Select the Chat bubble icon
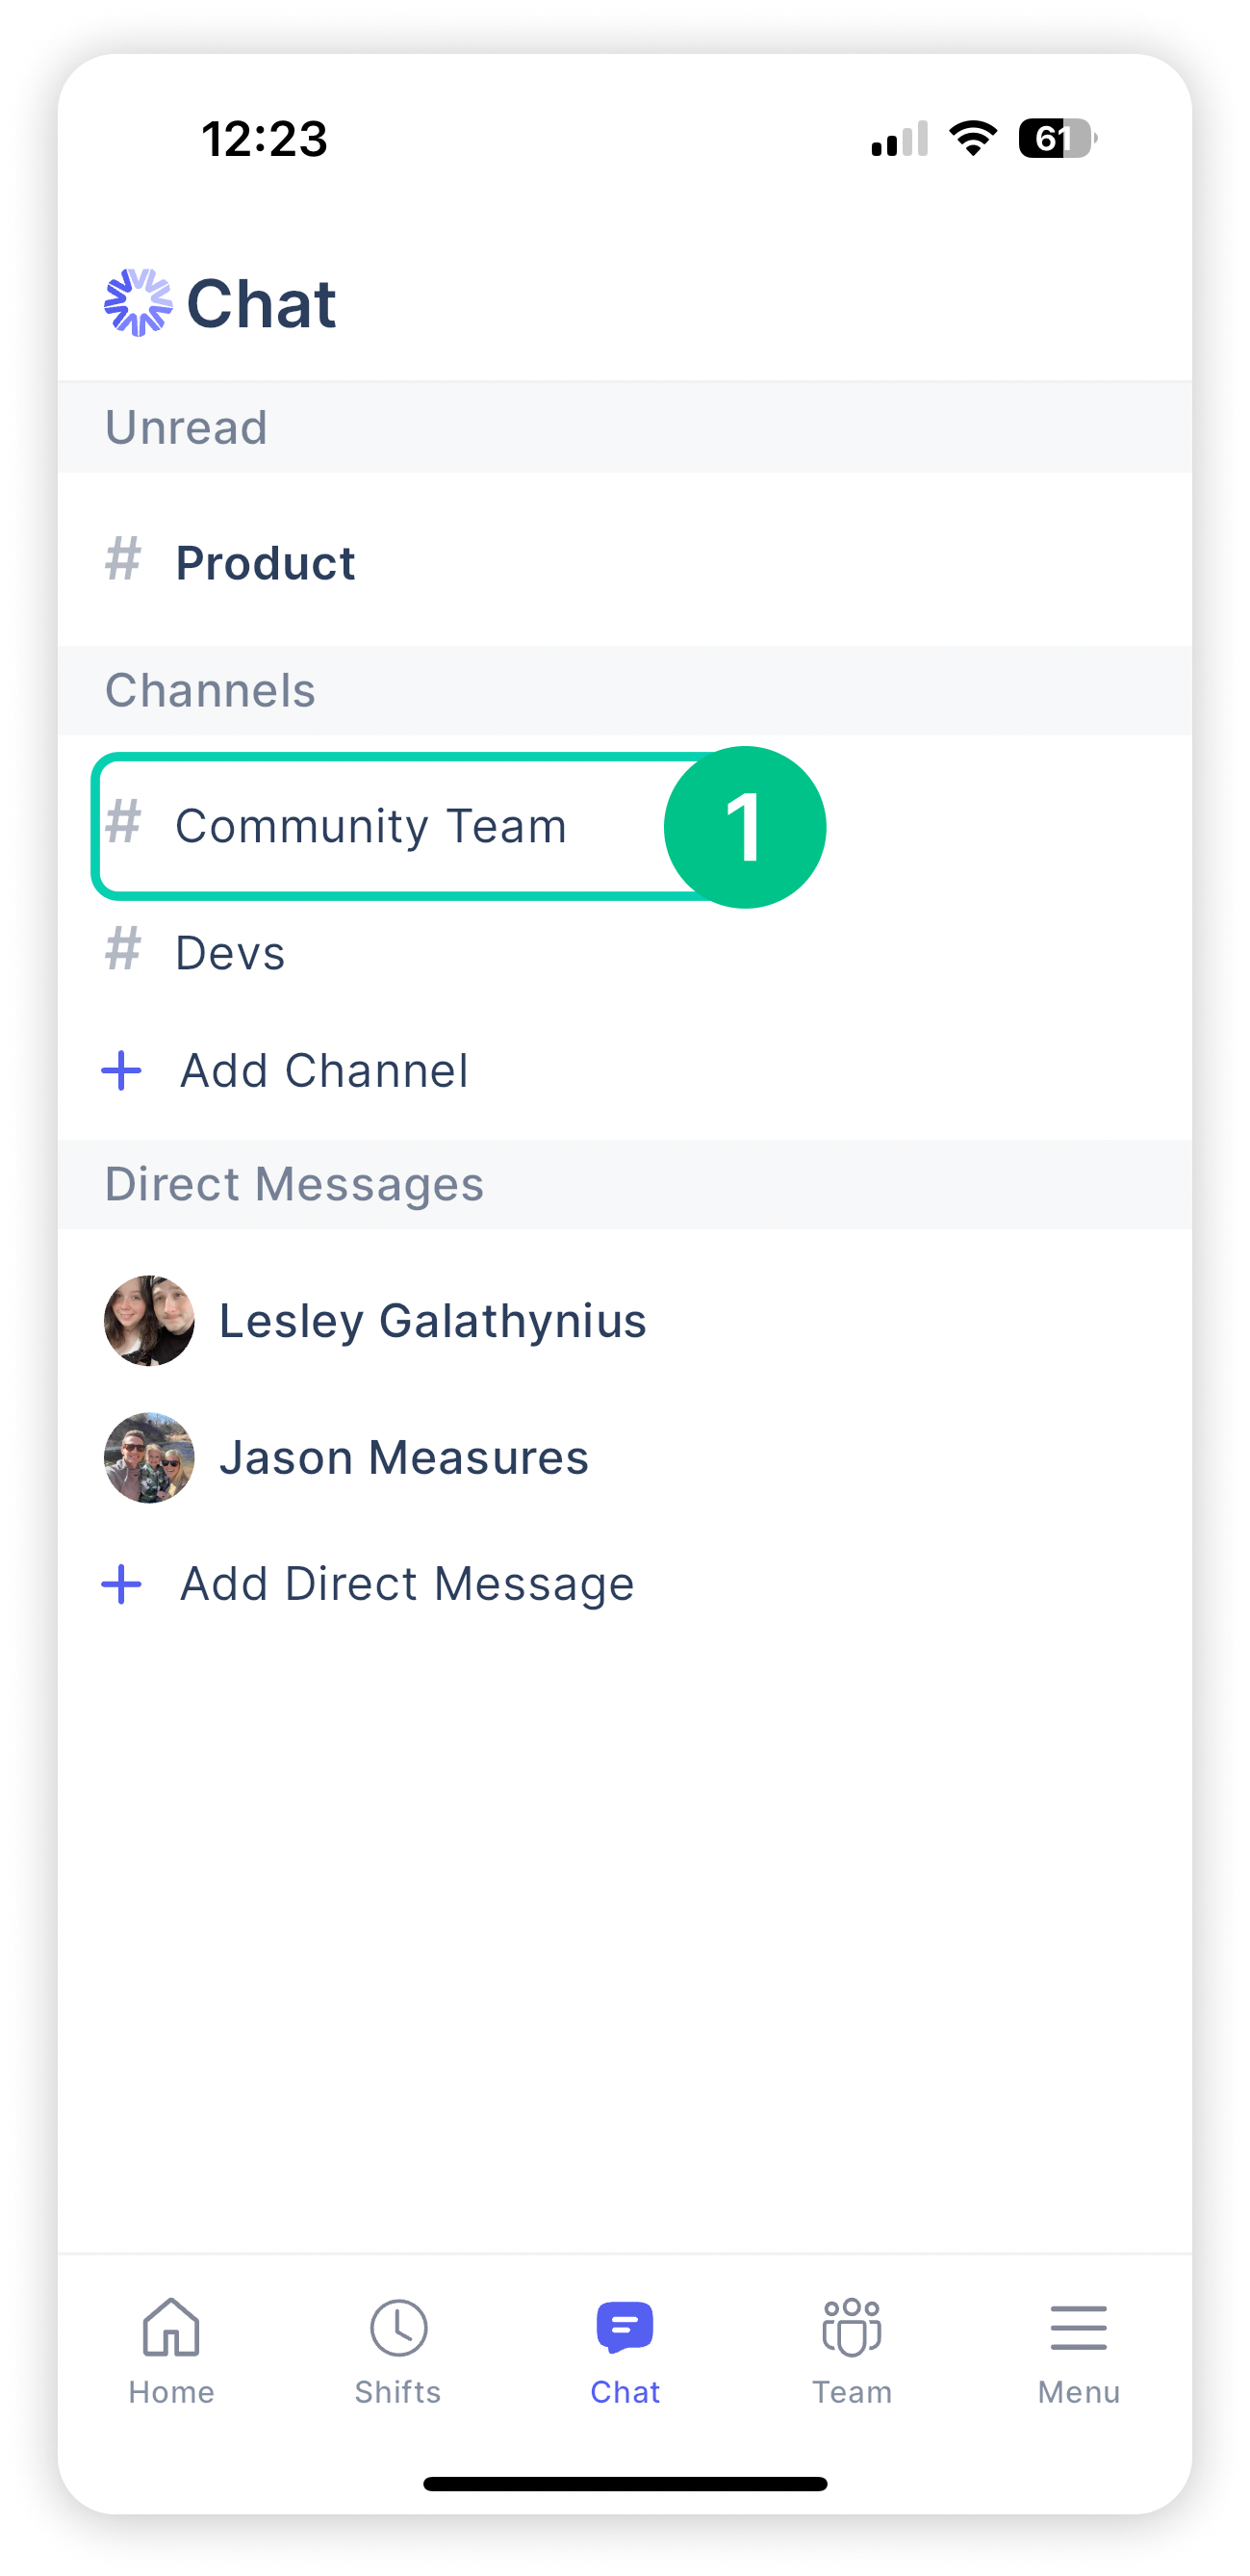Image resolution: width=1250 pixels, height=2576 pixels. click(625, 2326)
